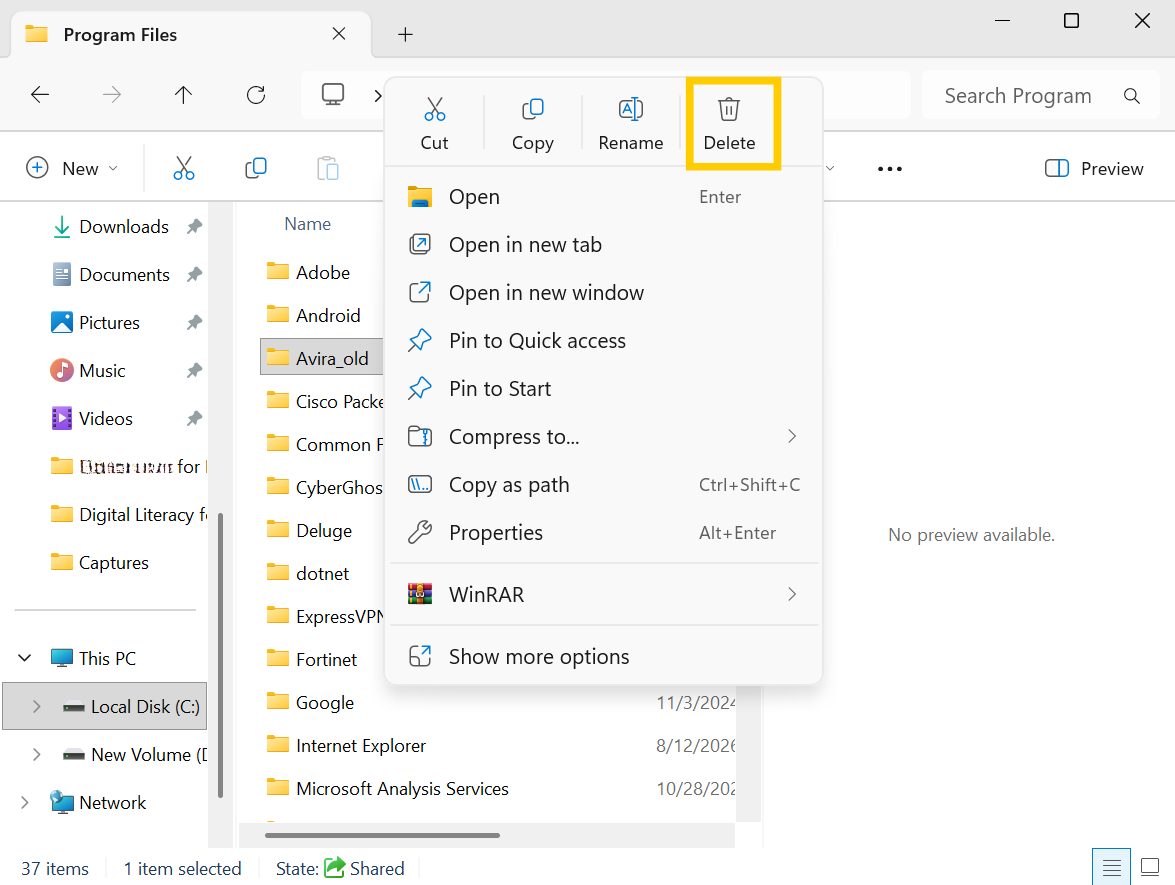Open Digital Literacy folder in sidebar
Screen dimensions: 1175x885
pyautogui.click(x=127, y=515)
